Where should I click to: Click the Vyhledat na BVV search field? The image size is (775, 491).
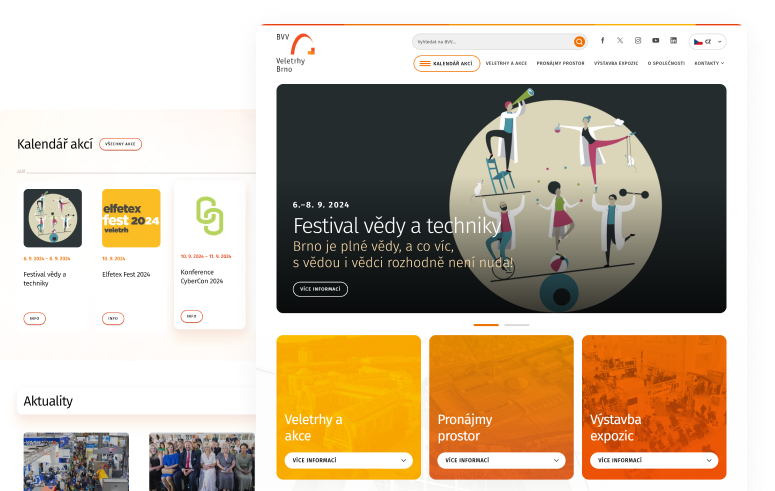(x=492, y=42)
